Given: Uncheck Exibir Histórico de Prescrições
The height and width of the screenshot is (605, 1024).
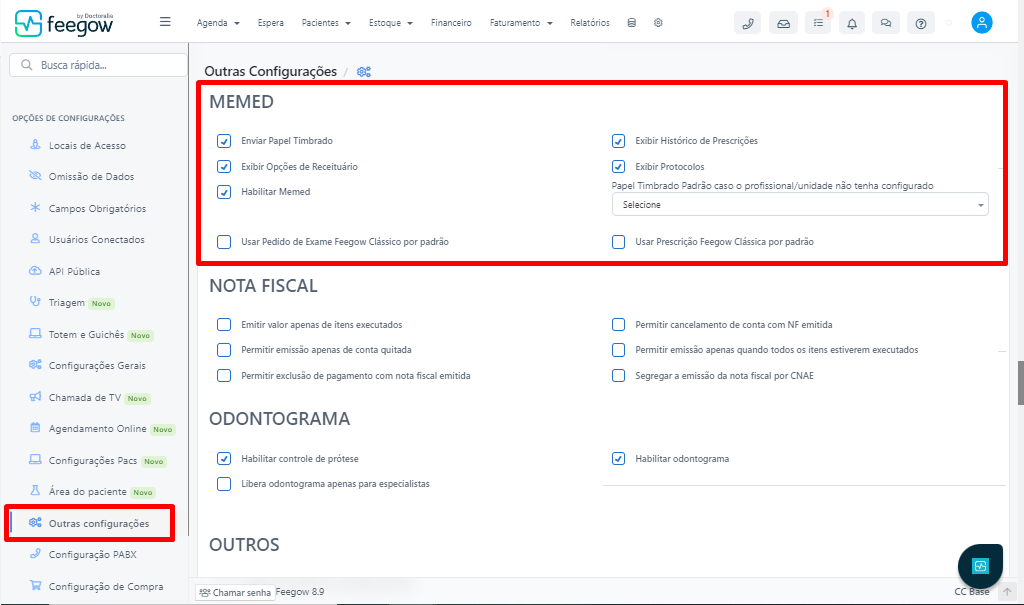Looking at the screenshot, I should coord(618,141).
